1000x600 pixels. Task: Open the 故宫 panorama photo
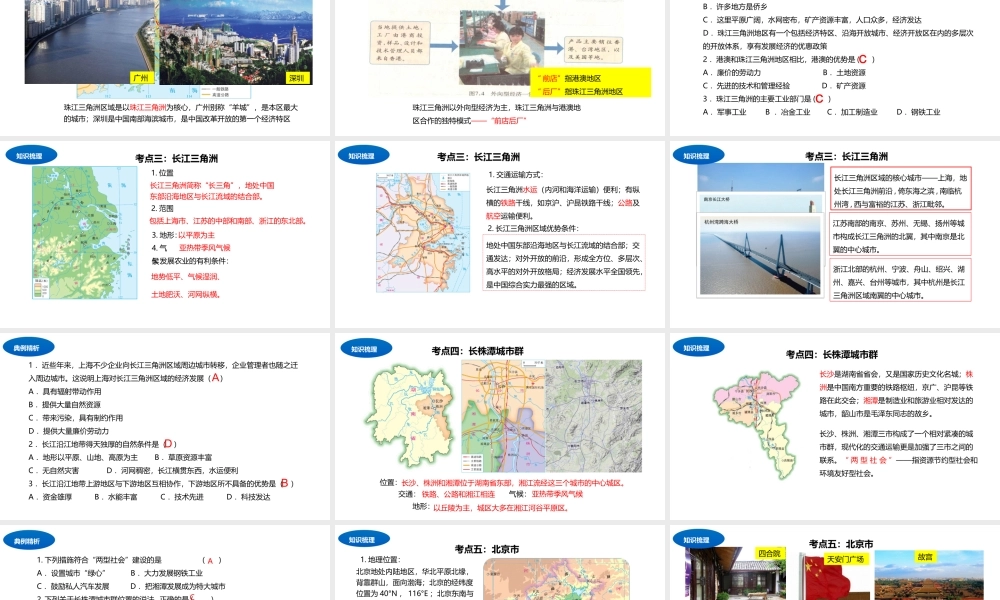click(929, 576)
